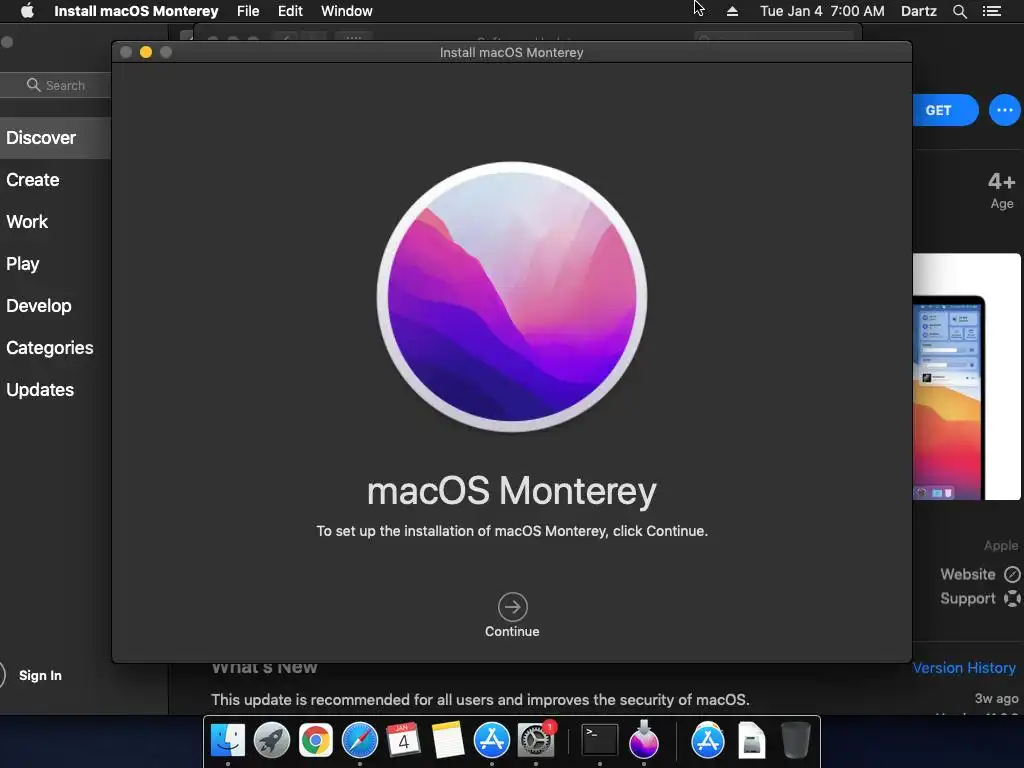Screen dimensions: 1024x768
Task: Open the Trash in the Dock
Action: coord(795,741)
